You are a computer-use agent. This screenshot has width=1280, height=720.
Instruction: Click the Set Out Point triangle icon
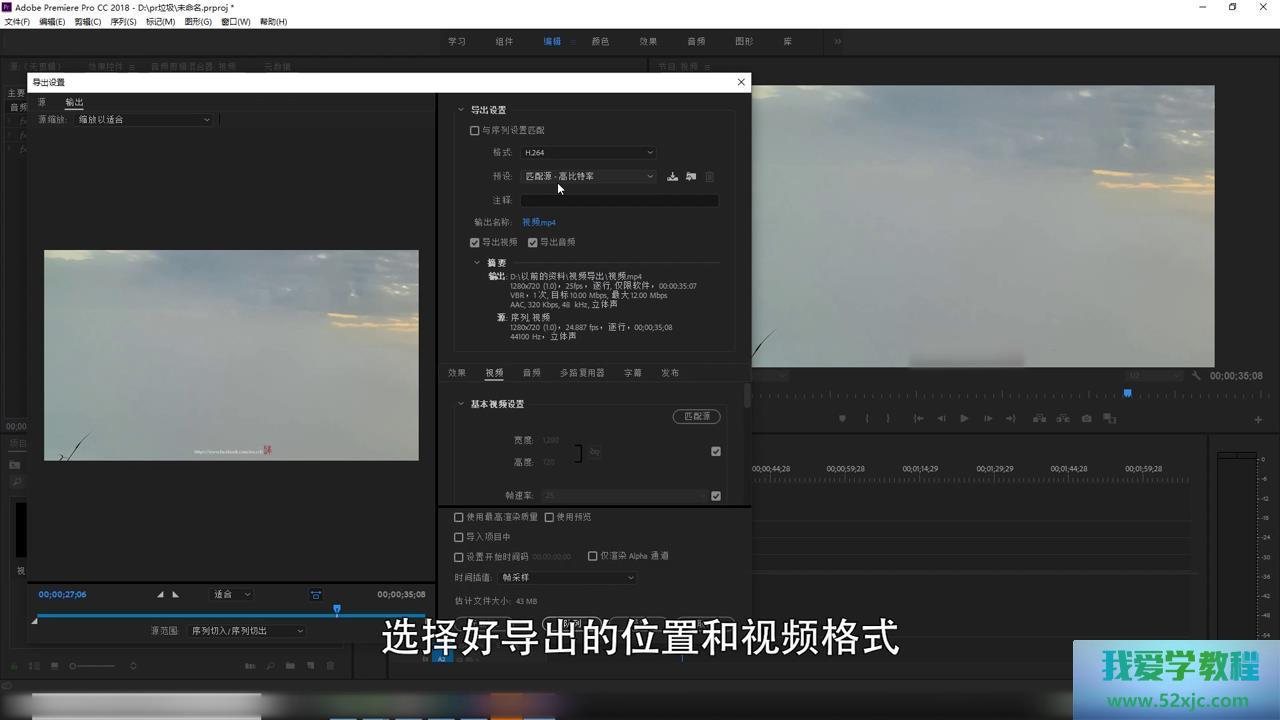click(176, 594)
